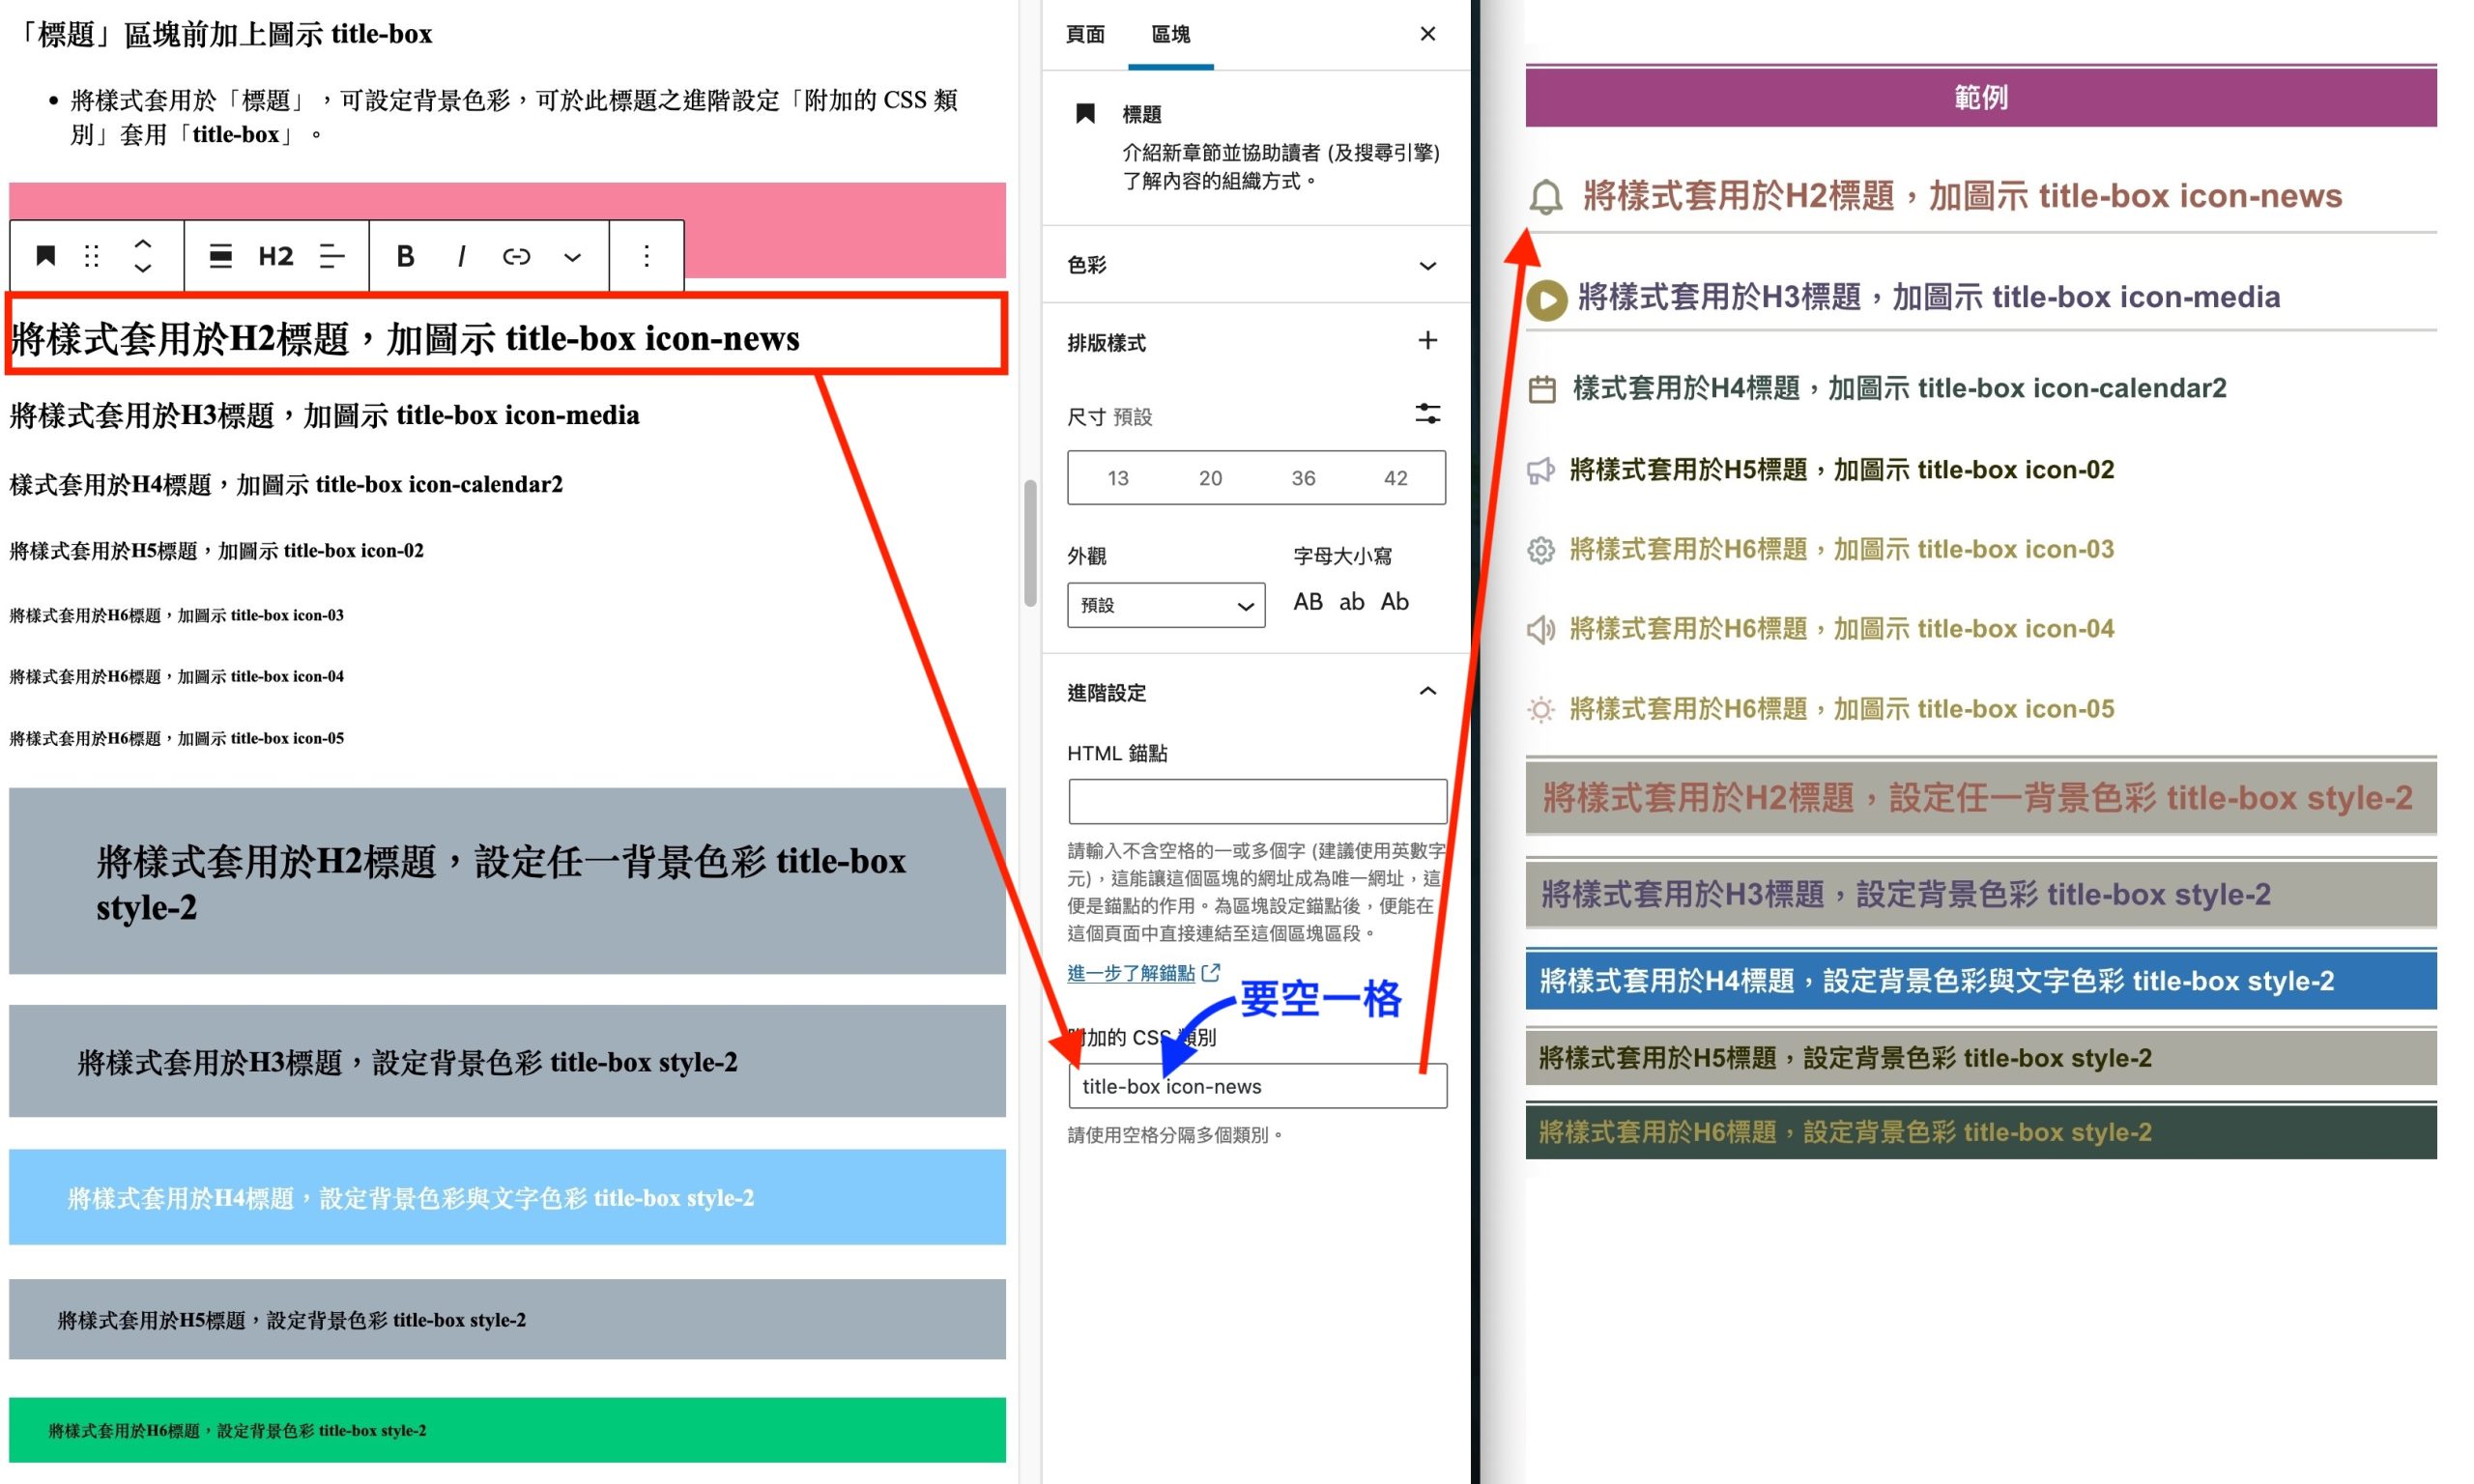This screenshot has height=1484, width=2474.
Task: Click the preview H3 style-2 heading bar
Action: pyautogui.click(x=1981, y=894)
